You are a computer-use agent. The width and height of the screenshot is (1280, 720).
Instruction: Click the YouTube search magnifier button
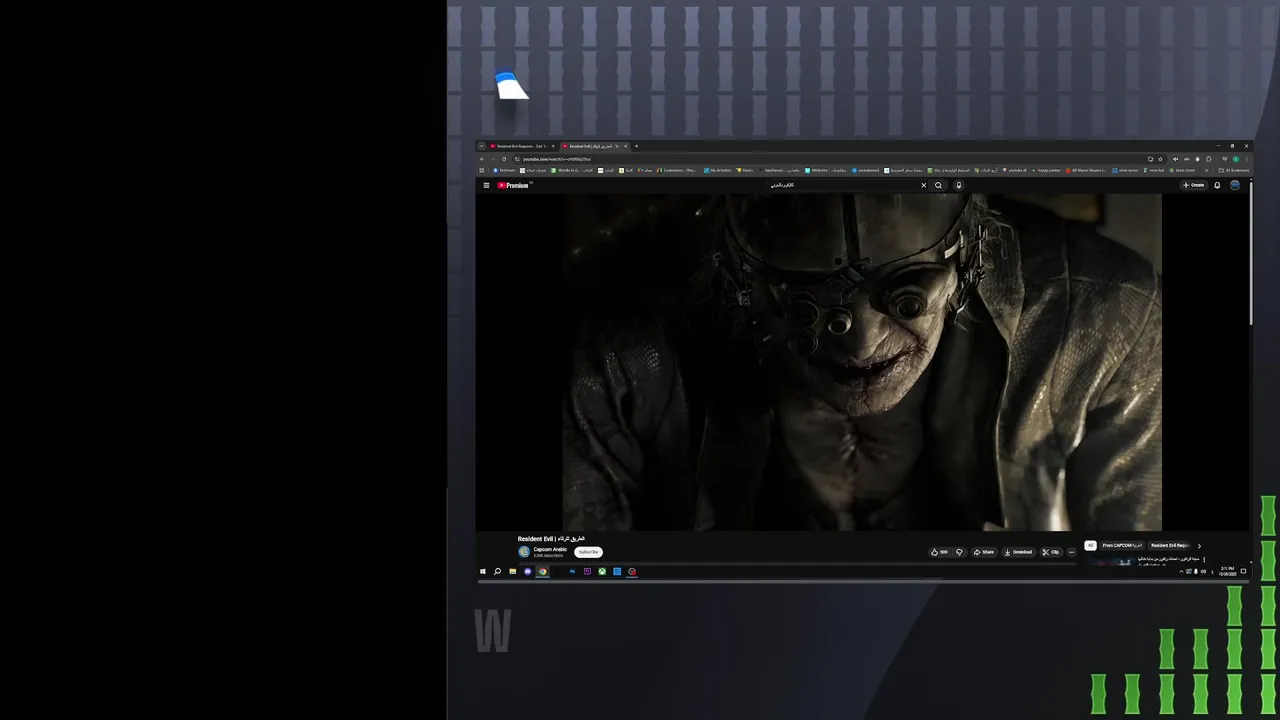point(938,185)
